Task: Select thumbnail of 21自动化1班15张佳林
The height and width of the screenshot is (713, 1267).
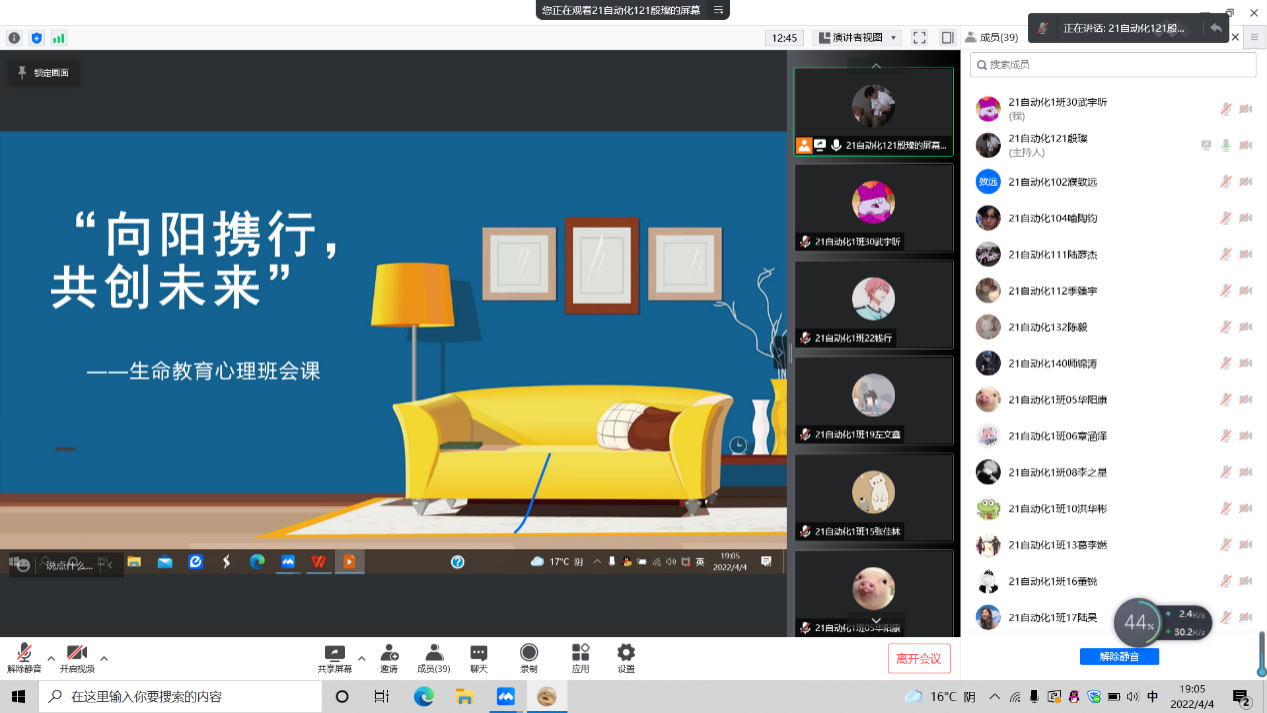Action: pos(874,498)
